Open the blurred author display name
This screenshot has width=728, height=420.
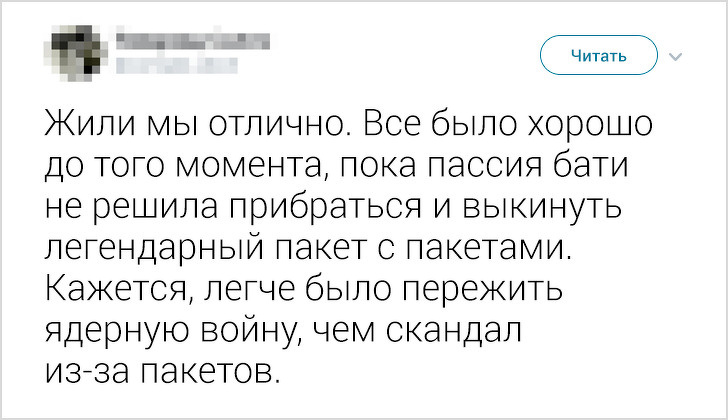(190, 42)
